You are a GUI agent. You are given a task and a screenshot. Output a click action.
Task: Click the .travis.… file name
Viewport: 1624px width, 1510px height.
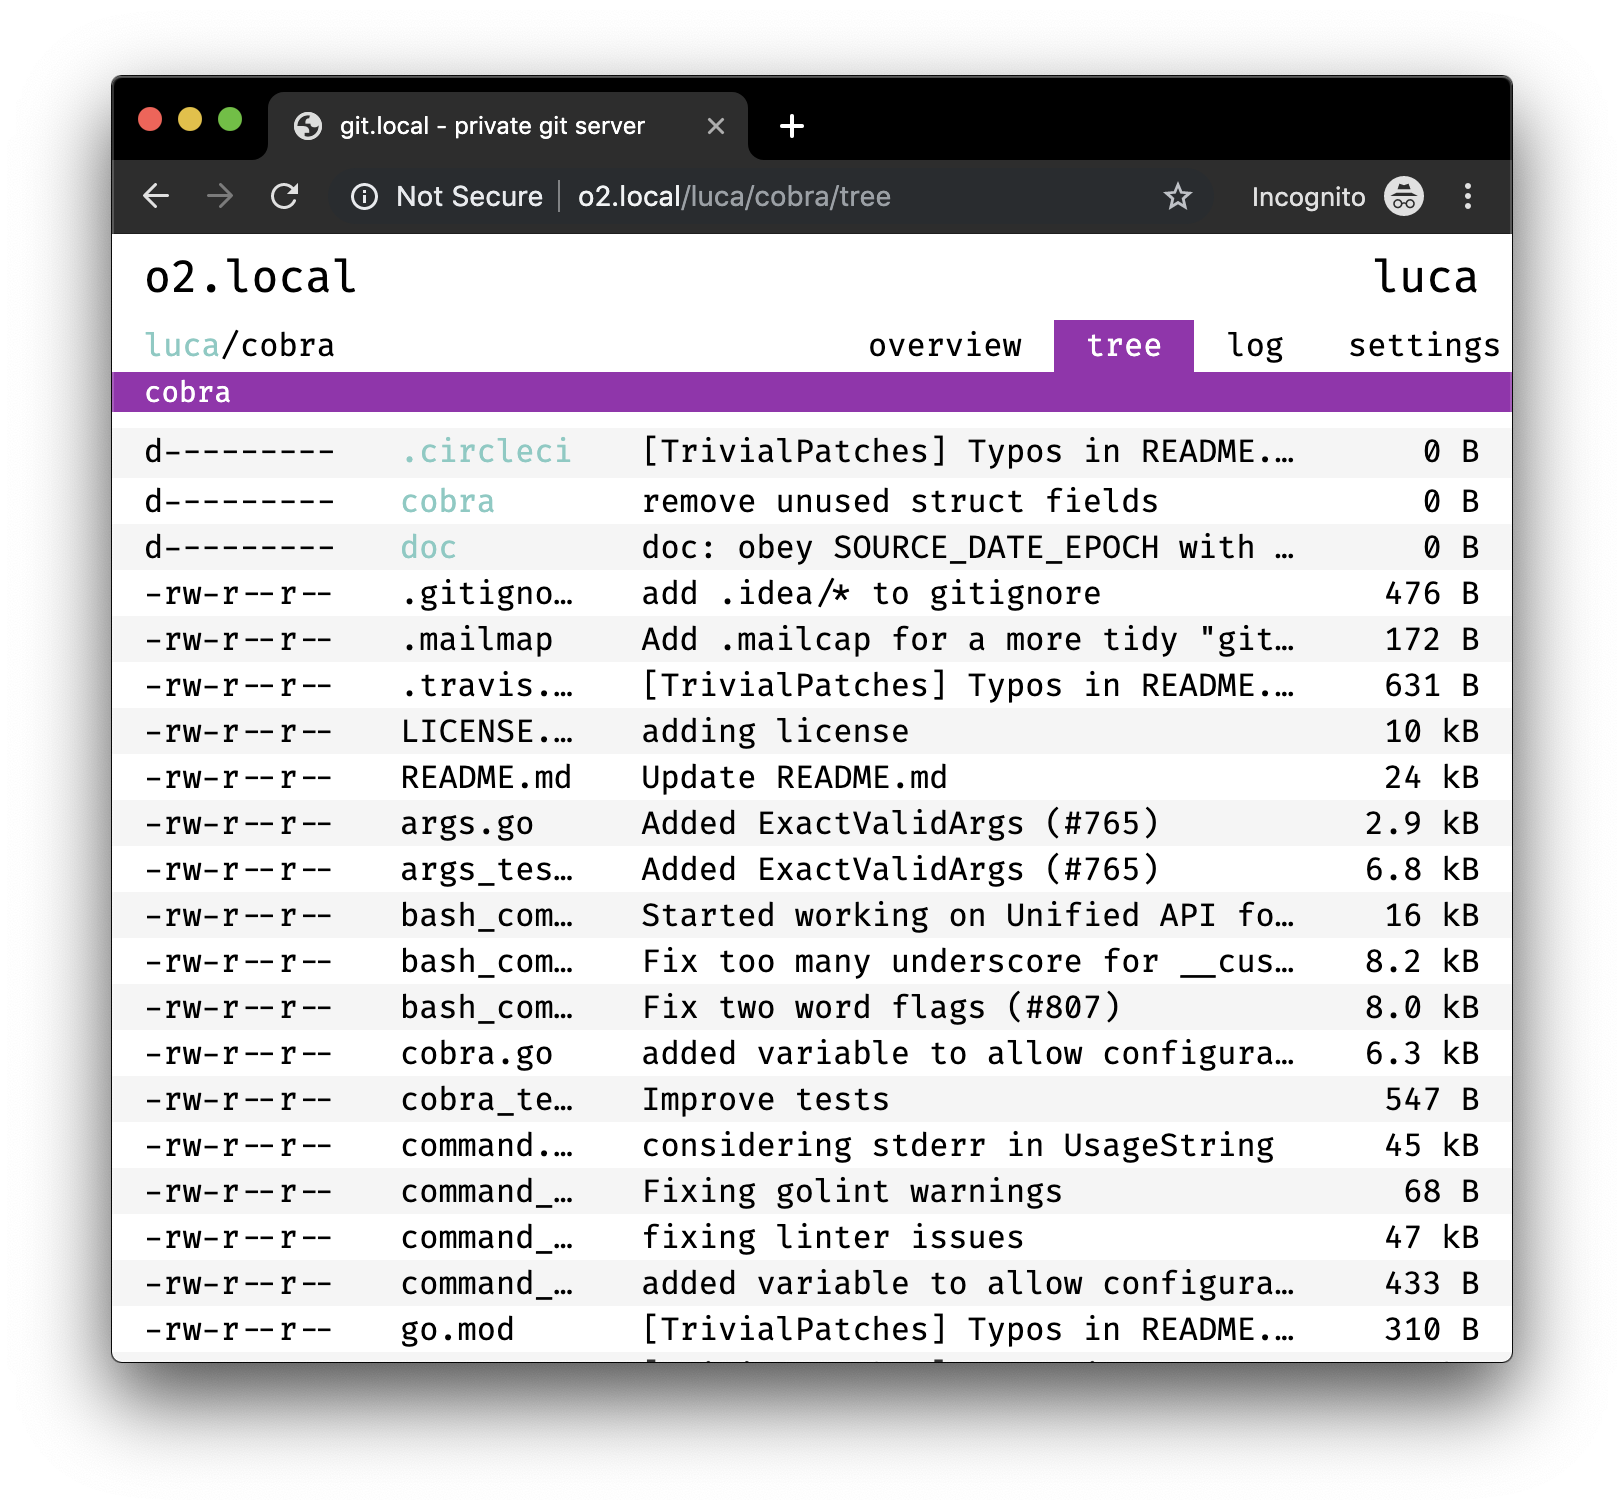[487, 686]
